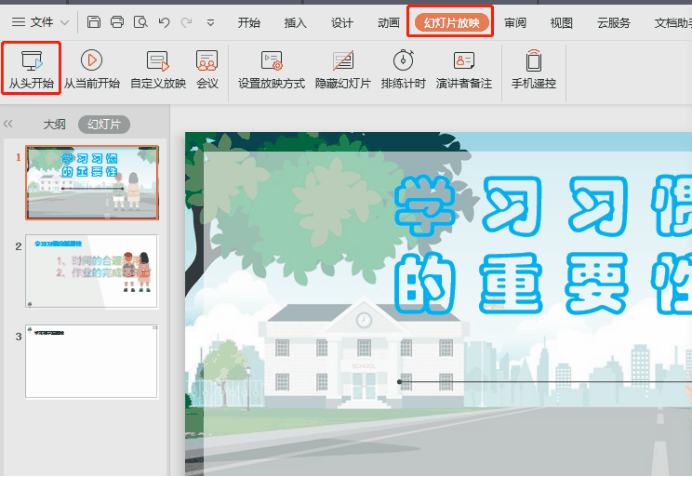The width and height of the screenshot is (692, 477).
Task: Click the Print icon
Action: tap(117, 22)
